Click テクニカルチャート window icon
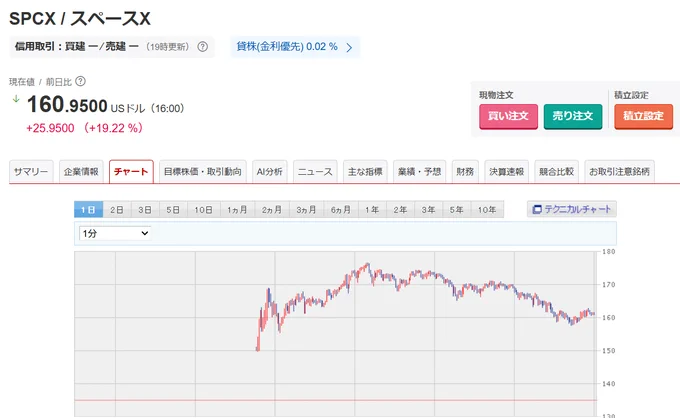680x418 pixels. [537, 209]
